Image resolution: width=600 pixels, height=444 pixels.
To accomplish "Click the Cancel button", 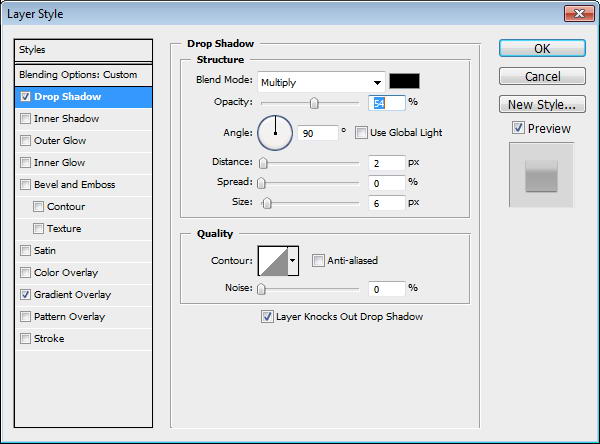I will [x=542, y=76].
